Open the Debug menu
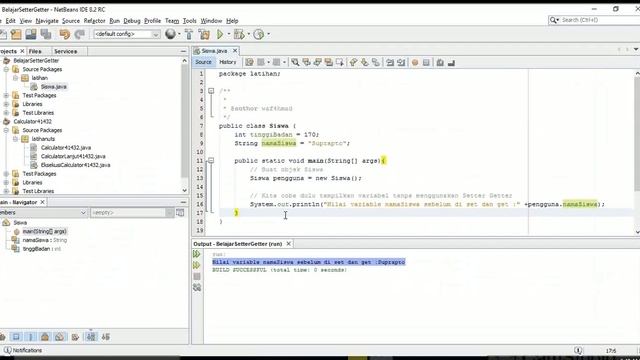Image resolution: width=640 pixels, height=360 pixels. (132, 21)
